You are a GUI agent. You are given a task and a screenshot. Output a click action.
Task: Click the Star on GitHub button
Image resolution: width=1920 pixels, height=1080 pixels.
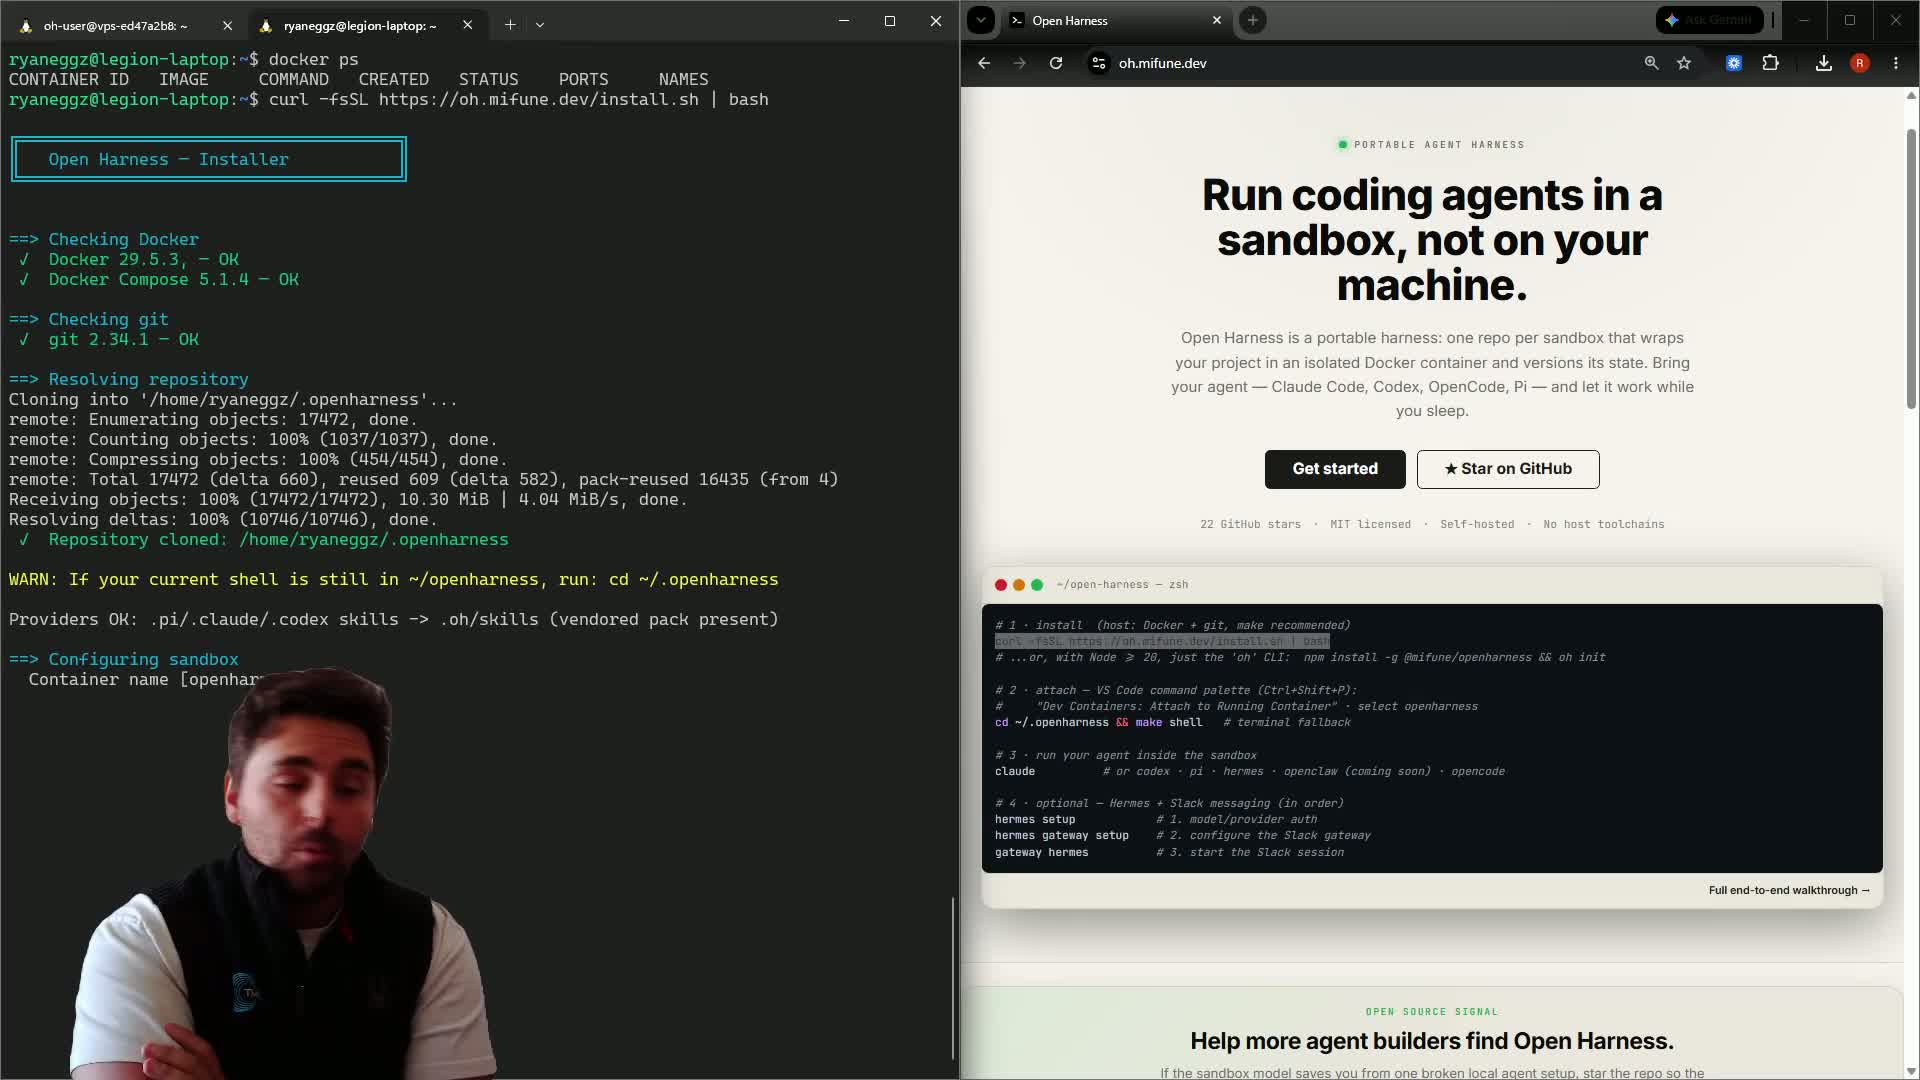[1508, 469]
